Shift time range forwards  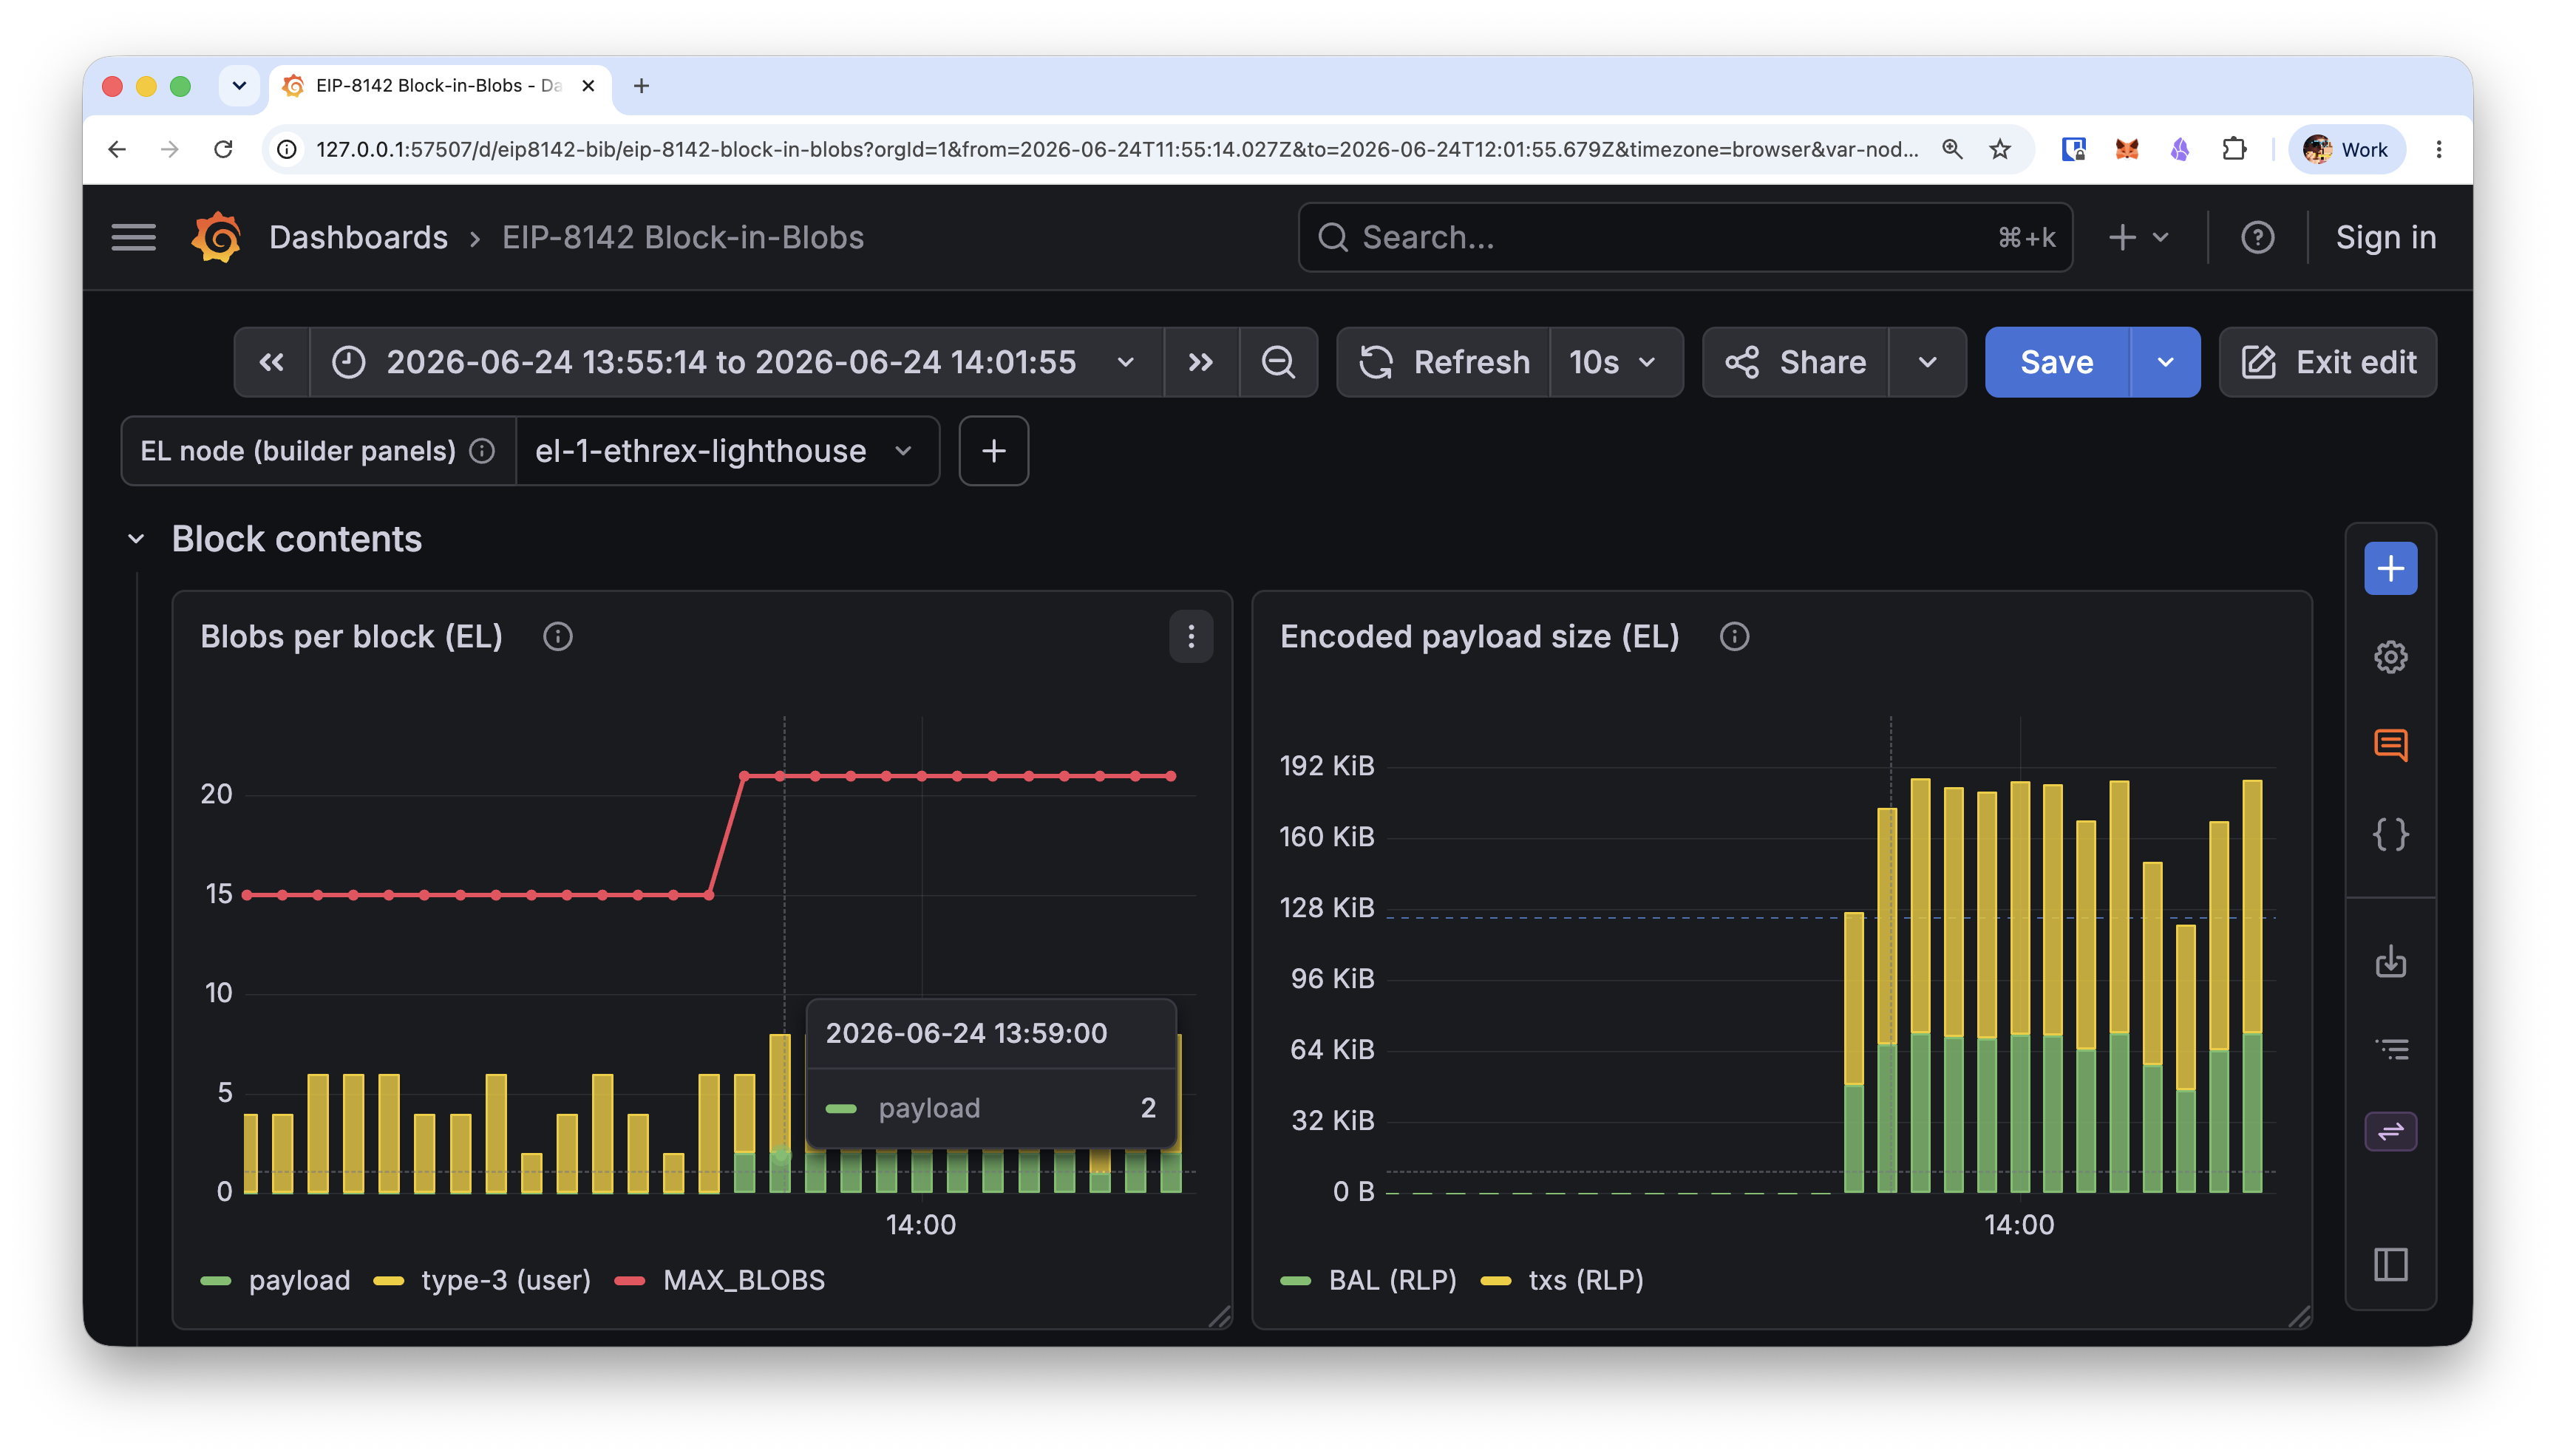coord(1200,362)
